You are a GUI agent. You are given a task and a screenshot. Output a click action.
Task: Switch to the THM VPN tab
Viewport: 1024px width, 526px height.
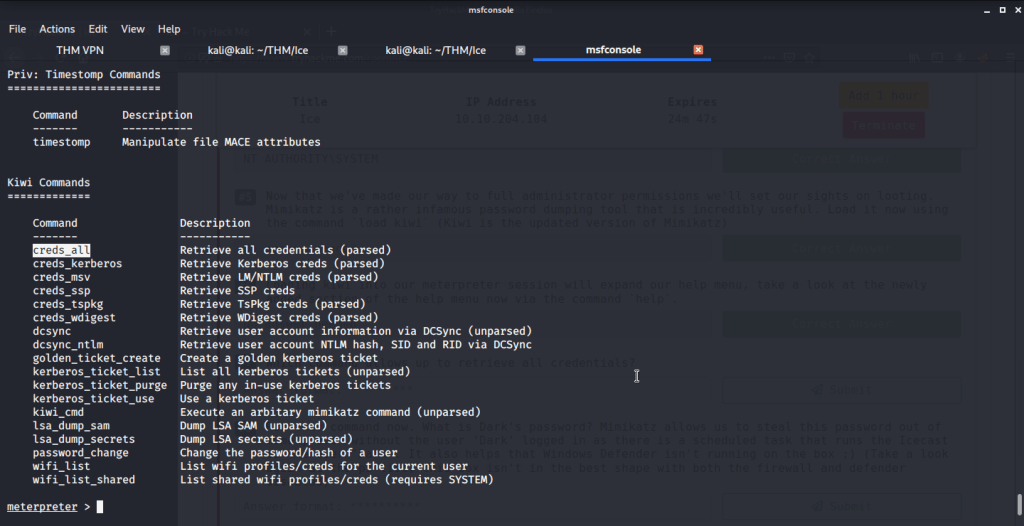coord(82,50)
